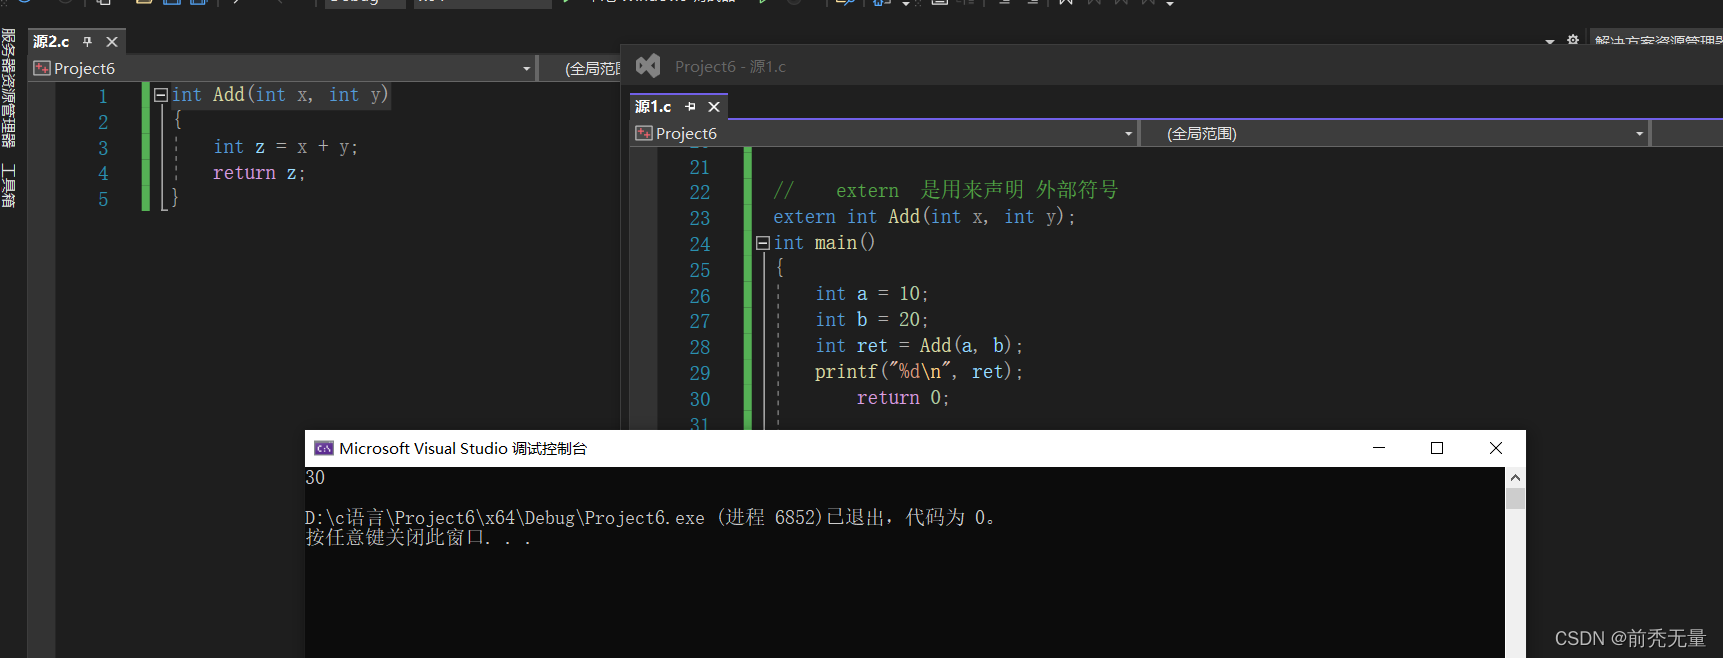Viewport: 1723px width, 658px height.
Task: Click the console scrollbar thumb
Action: [1515, 499]
